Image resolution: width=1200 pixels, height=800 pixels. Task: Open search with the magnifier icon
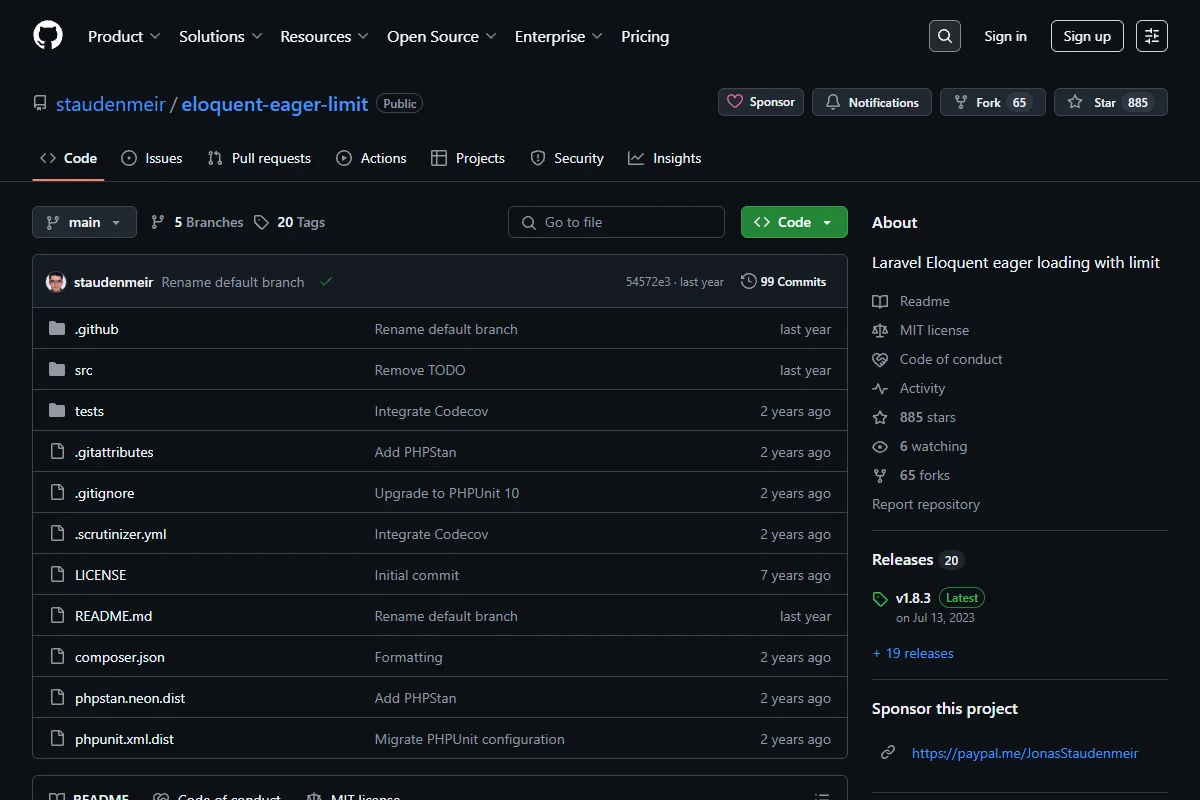[x=944, y=36]
